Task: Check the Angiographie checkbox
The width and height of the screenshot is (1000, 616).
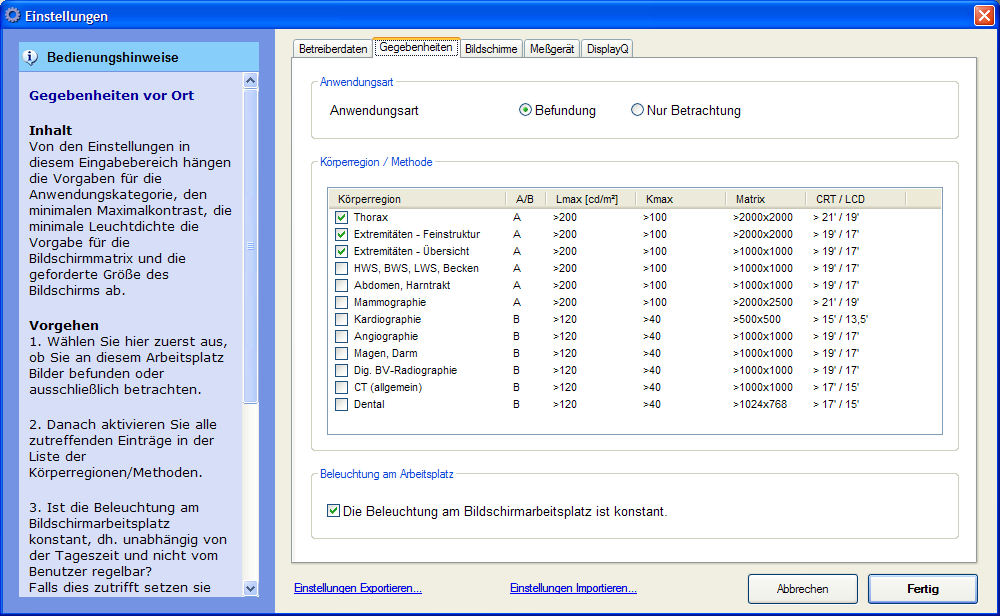Action: [x=341, y=337]
